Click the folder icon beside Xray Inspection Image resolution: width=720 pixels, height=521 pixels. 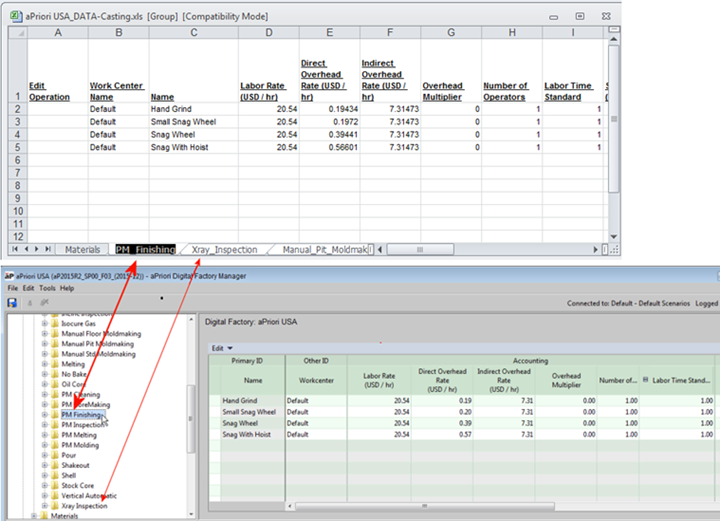pos(55,505)
